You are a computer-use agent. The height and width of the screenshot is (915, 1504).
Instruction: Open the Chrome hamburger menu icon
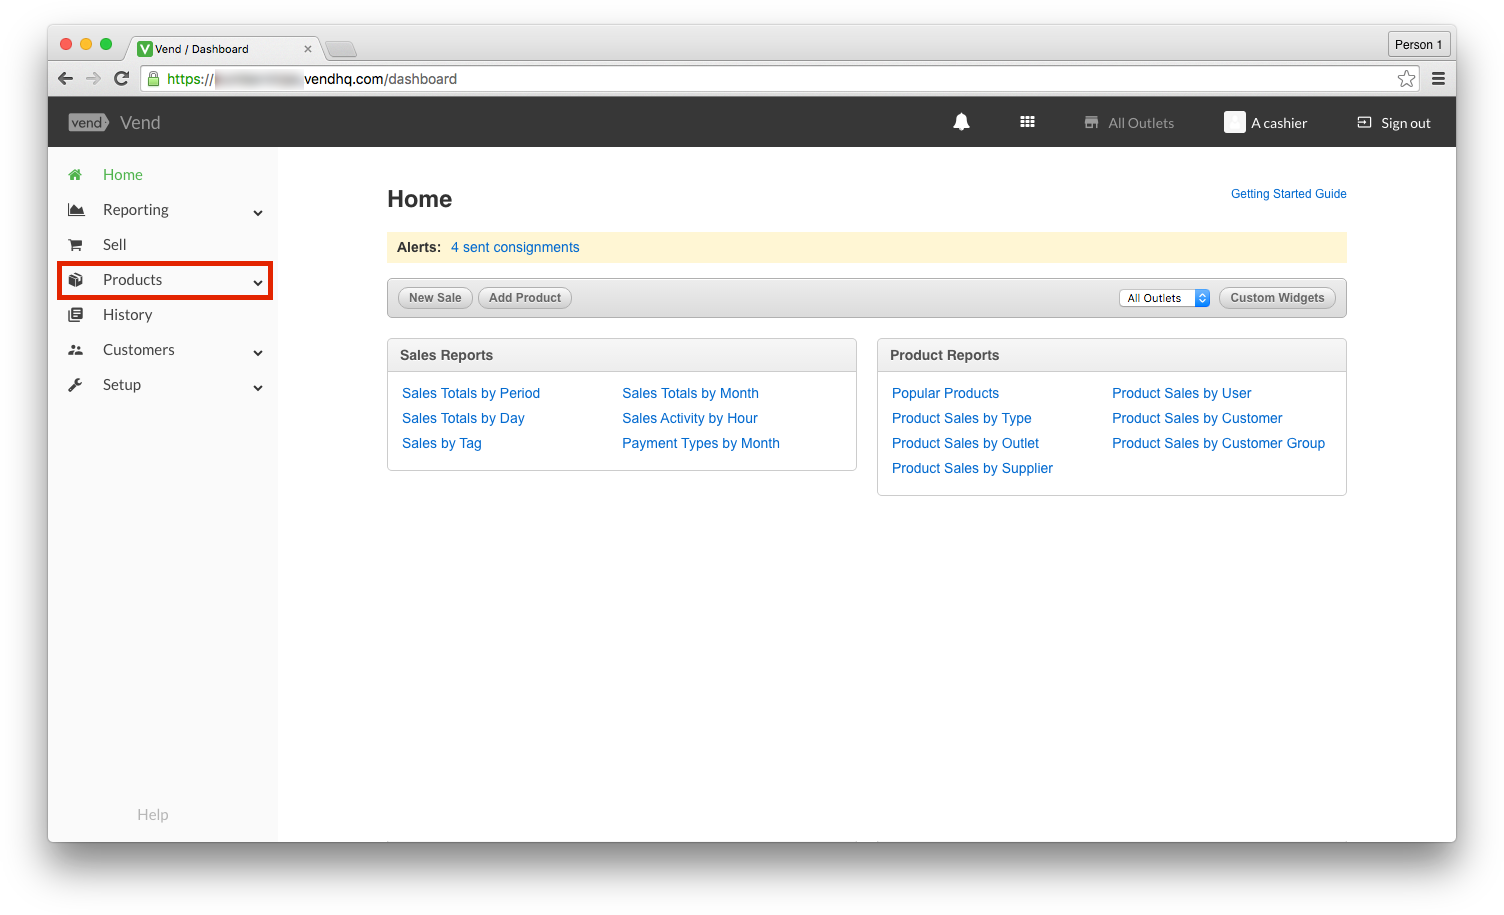[1438, 79]
